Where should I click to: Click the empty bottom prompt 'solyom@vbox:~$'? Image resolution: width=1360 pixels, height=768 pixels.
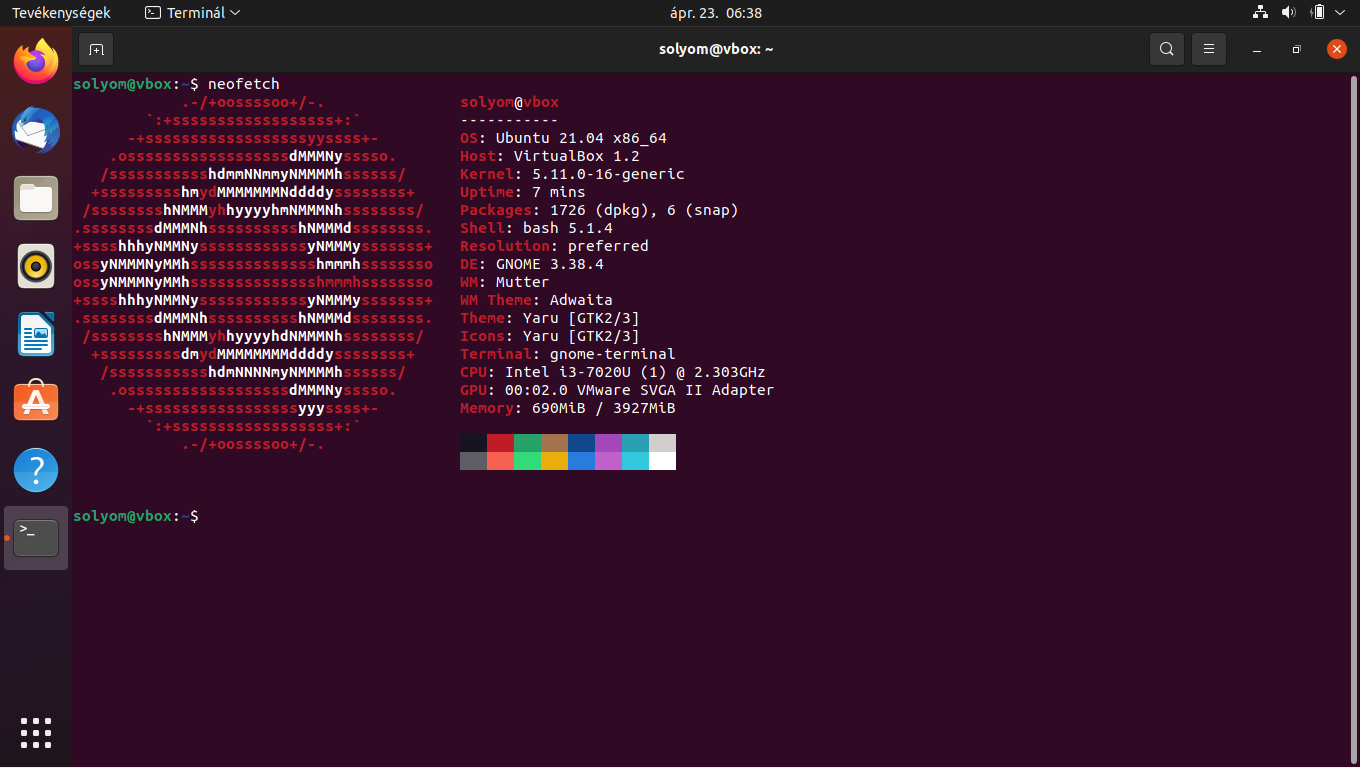coord(136,516)
